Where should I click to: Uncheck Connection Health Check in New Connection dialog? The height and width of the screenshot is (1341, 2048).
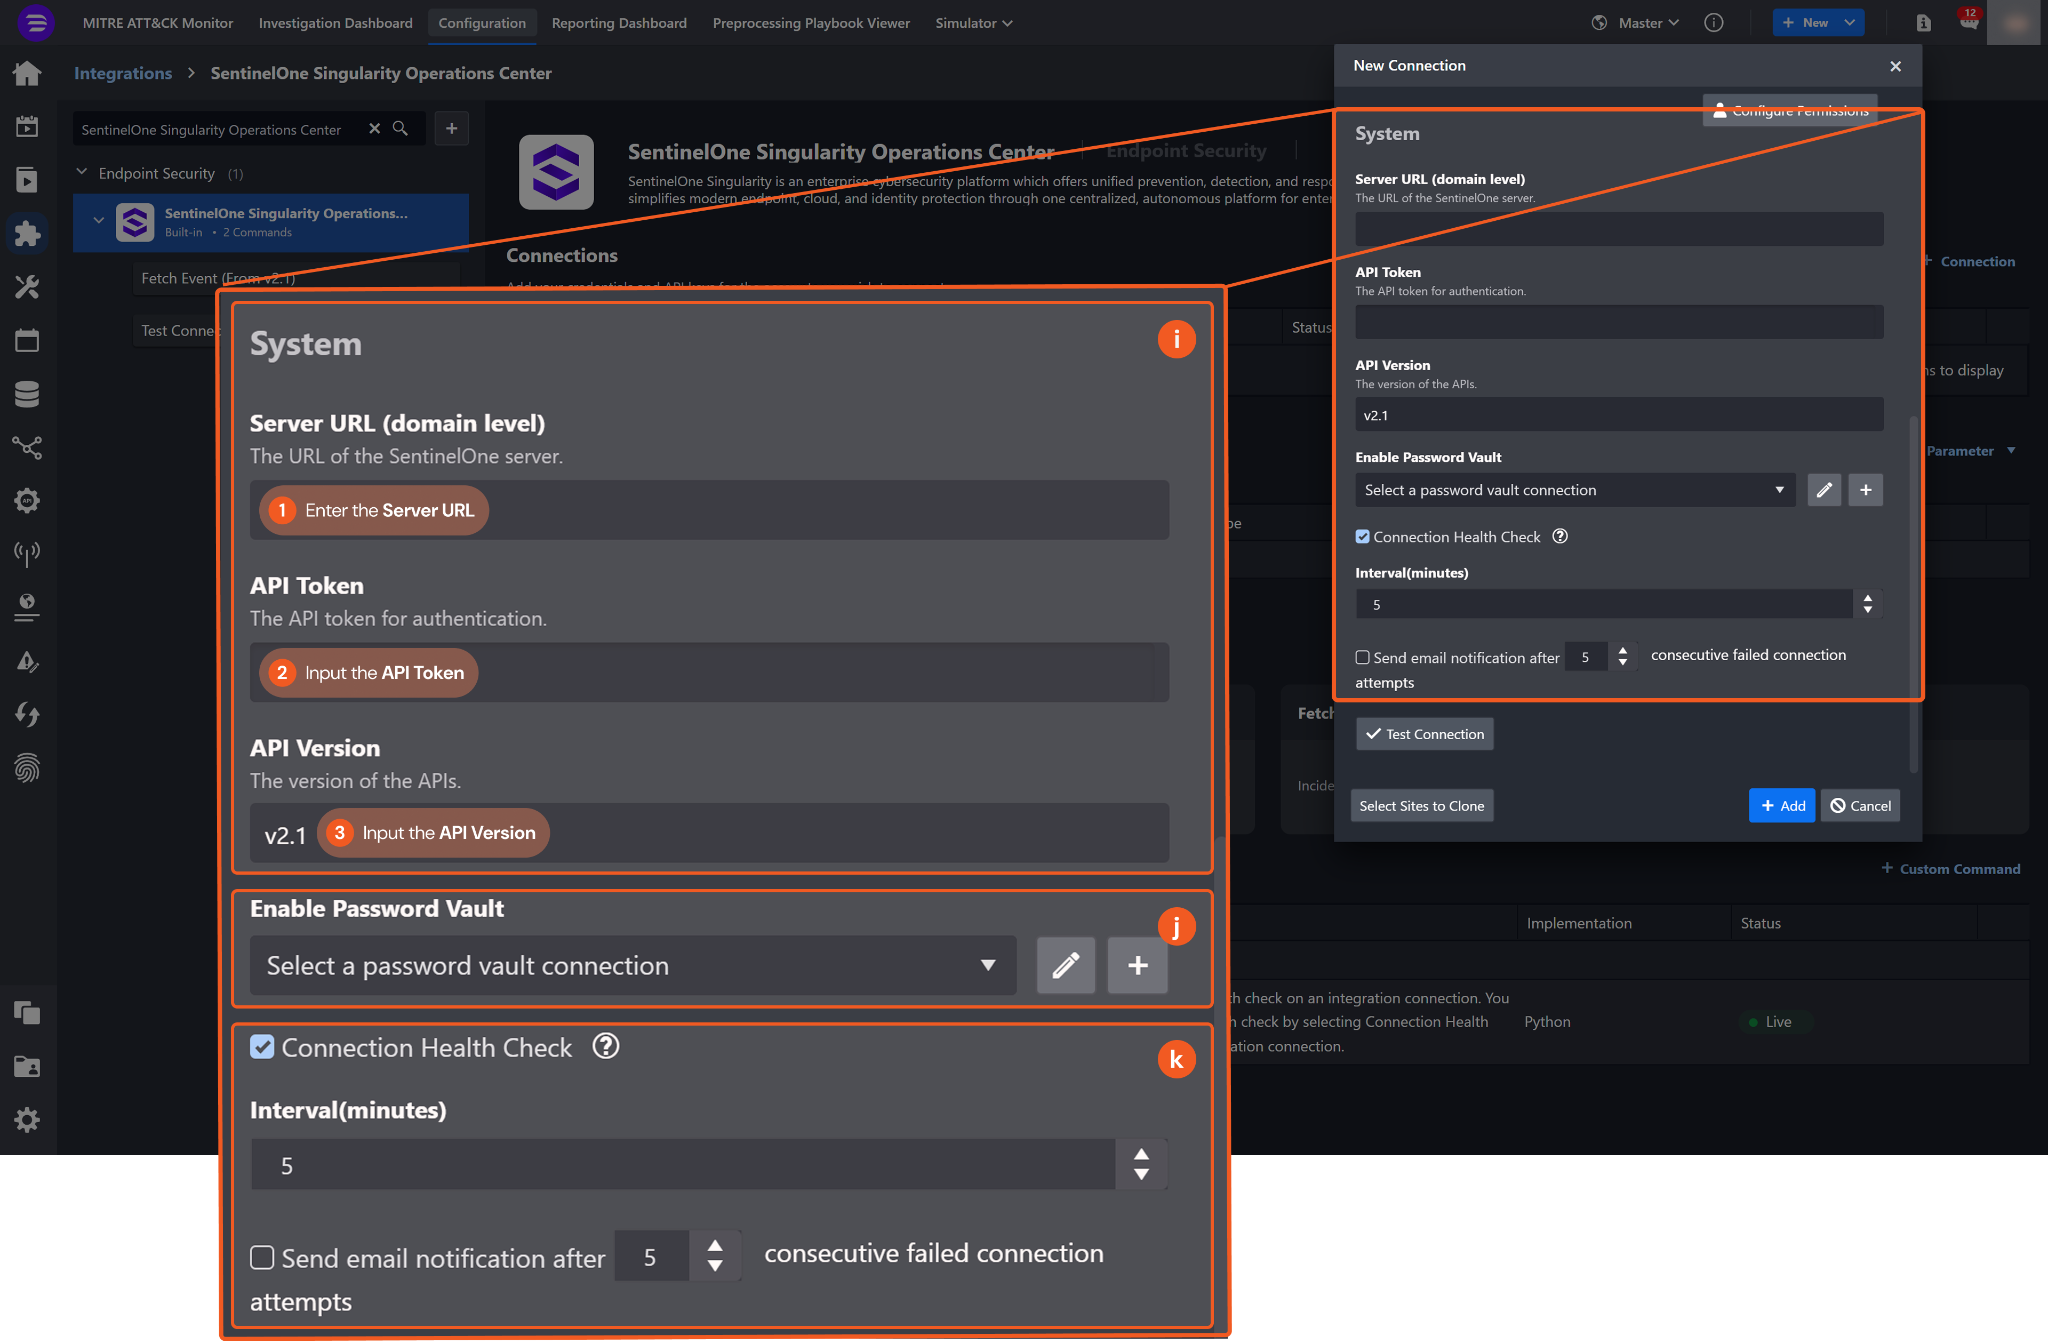point(1362,537)
